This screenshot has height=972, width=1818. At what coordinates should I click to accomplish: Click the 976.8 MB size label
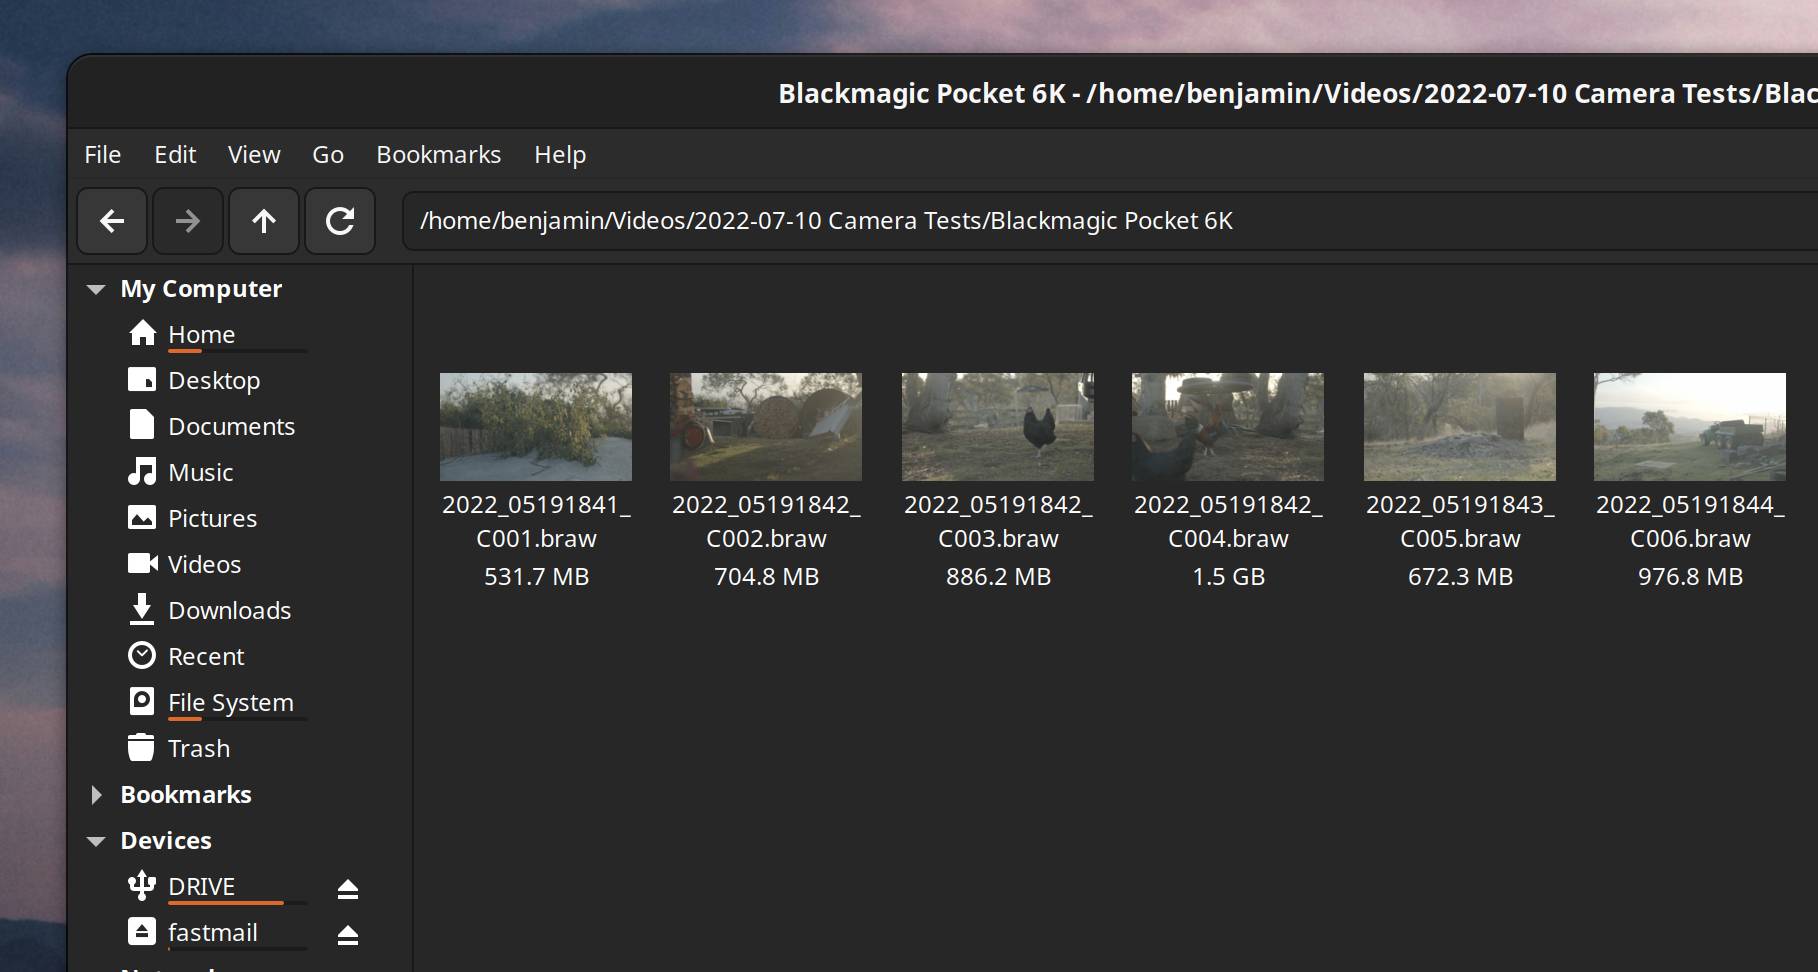coord(1690,577)
